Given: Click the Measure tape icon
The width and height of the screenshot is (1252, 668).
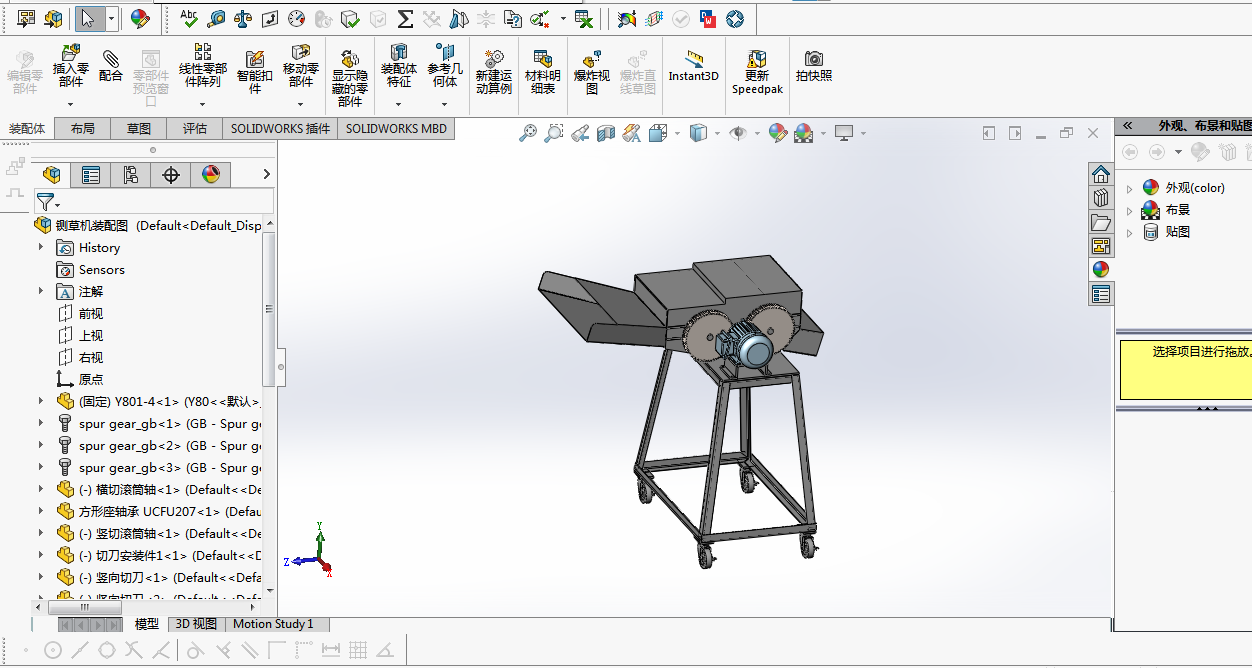Looking at the screenshot, I should pyautogui.click(x=216, y=18).
